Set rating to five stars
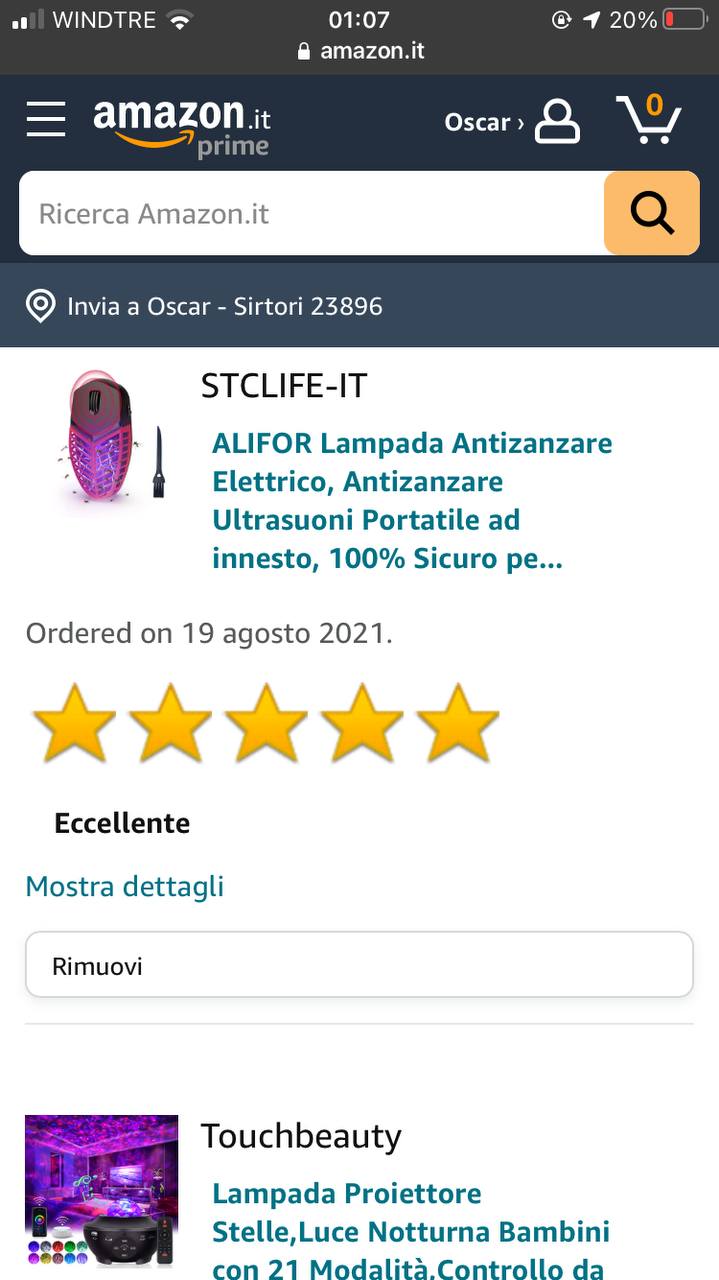 pyautogui.click(x=458, y=723)
